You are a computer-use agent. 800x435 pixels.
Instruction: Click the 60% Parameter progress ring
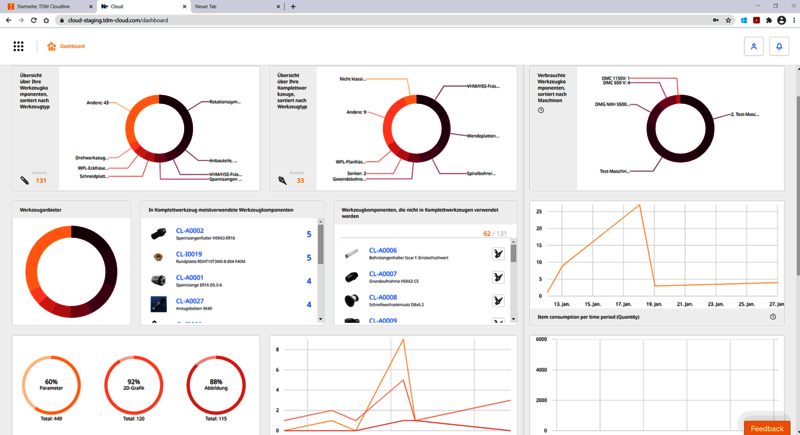[51, 384]
